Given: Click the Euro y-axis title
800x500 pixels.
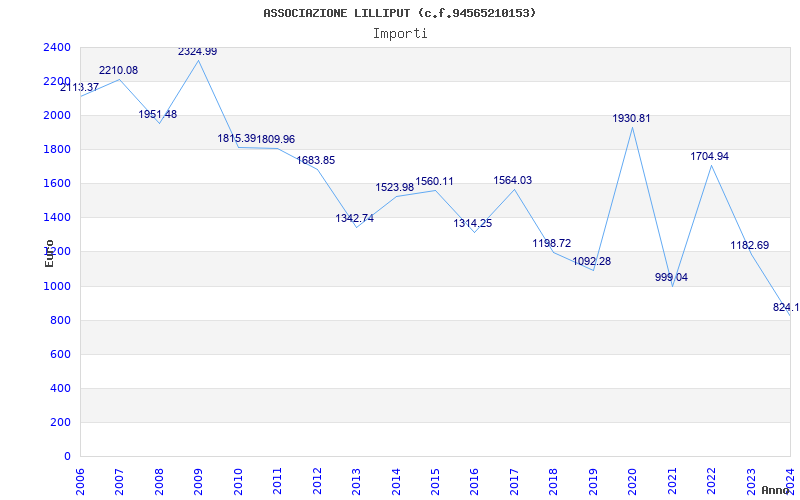Looking at the screenshot, I should point(49,253).
